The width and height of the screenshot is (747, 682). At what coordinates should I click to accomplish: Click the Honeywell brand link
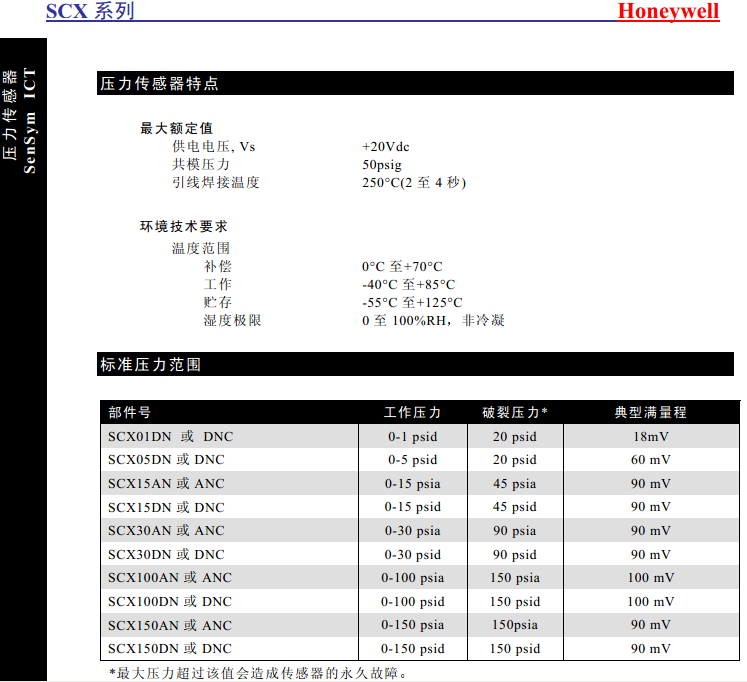pyautogui.click(x=668, y=12)
